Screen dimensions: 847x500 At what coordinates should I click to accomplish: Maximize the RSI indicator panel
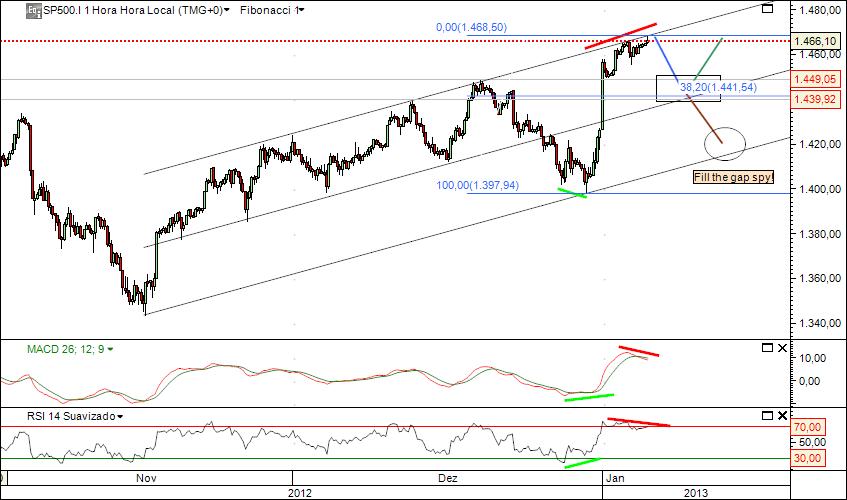767,415
